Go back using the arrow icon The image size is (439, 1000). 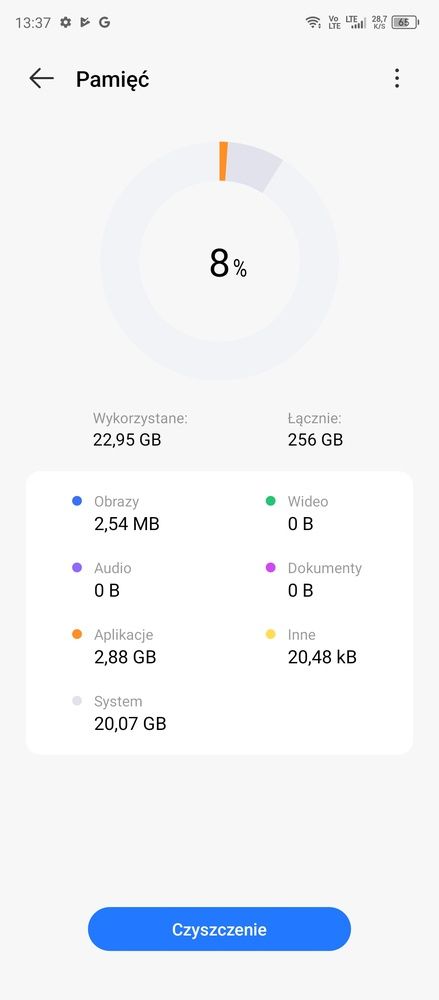(41, 78)
